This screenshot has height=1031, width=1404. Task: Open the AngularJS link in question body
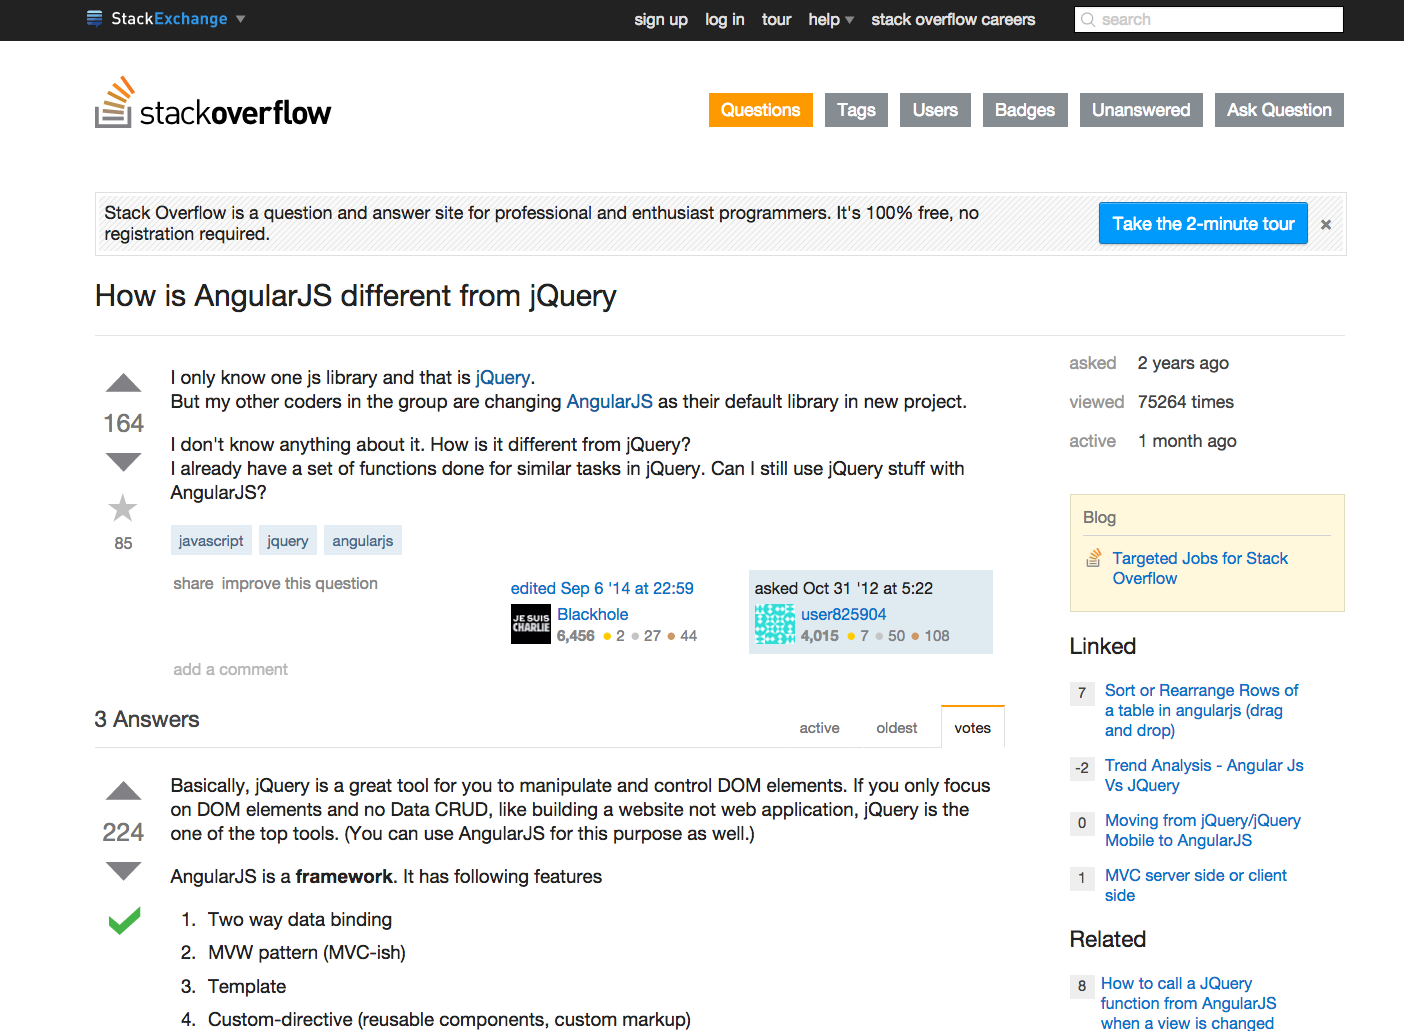click(609, 401)
